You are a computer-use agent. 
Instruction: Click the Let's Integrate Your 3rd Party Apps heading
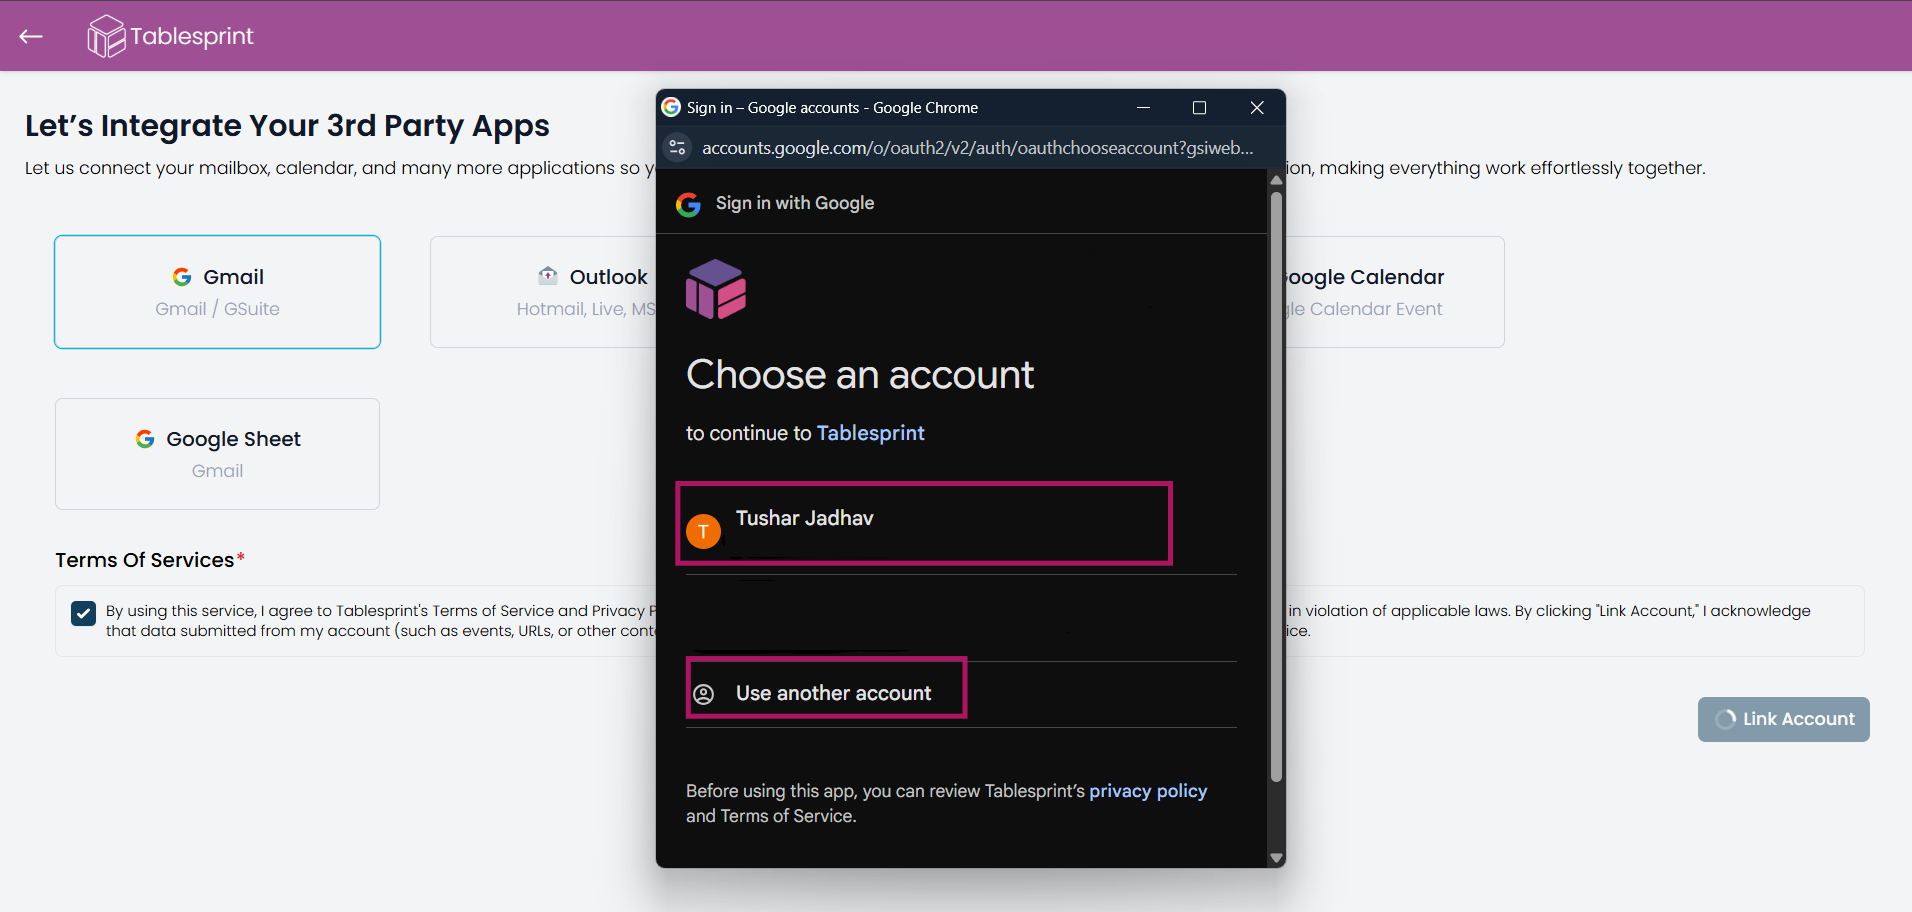tap(287, 126)
